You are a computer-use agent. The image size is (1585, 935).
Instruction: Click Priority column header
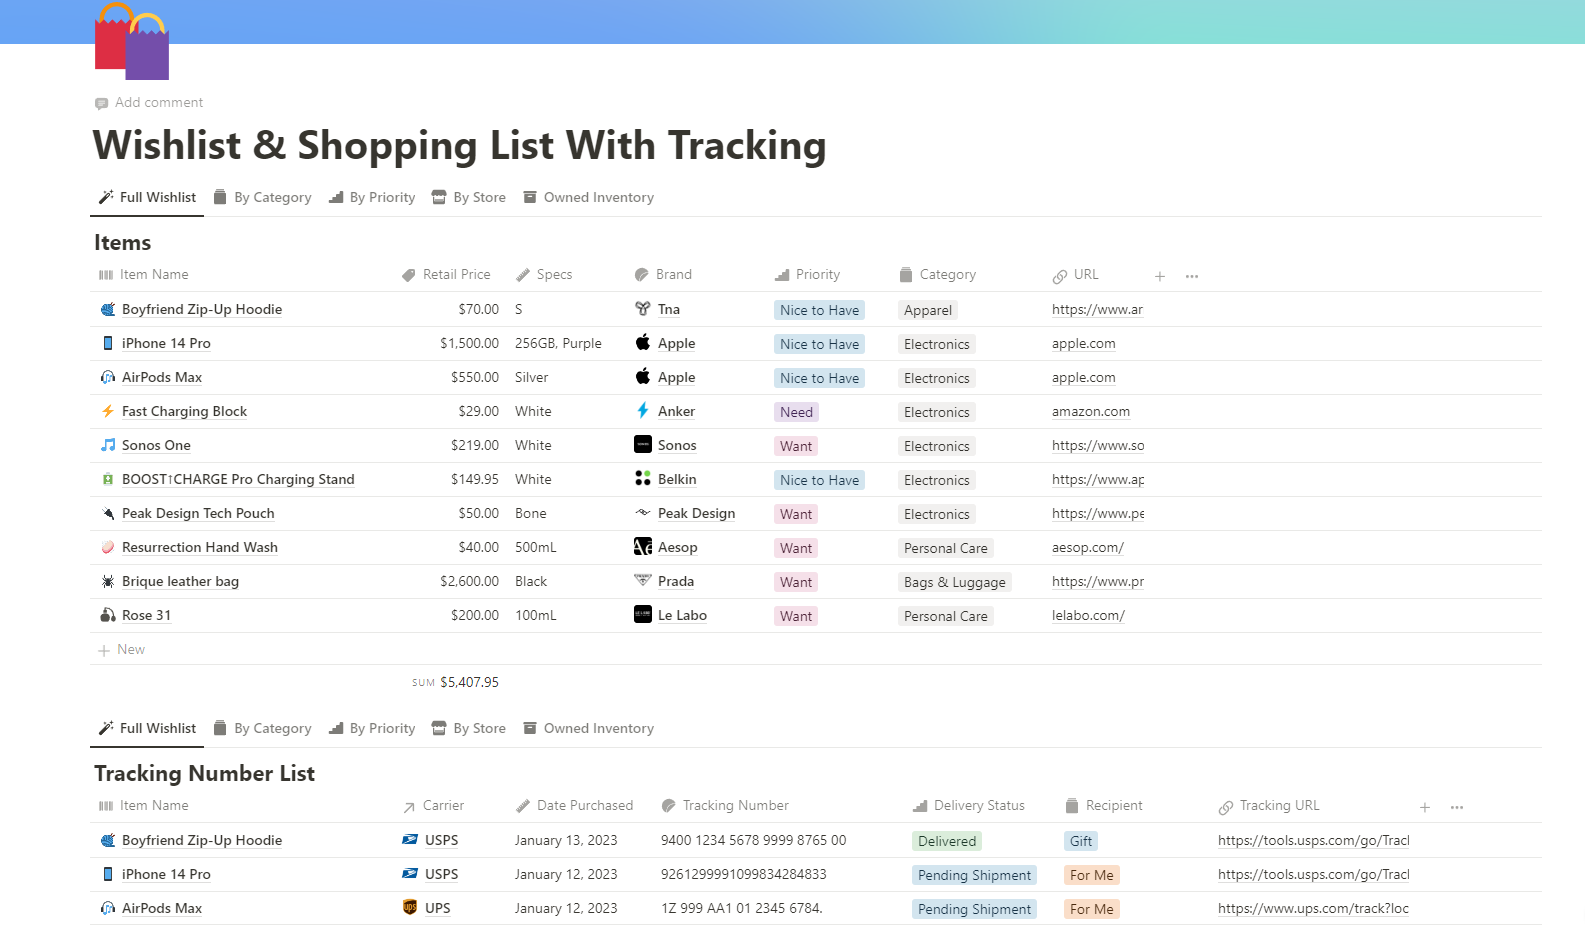point(807,274)
